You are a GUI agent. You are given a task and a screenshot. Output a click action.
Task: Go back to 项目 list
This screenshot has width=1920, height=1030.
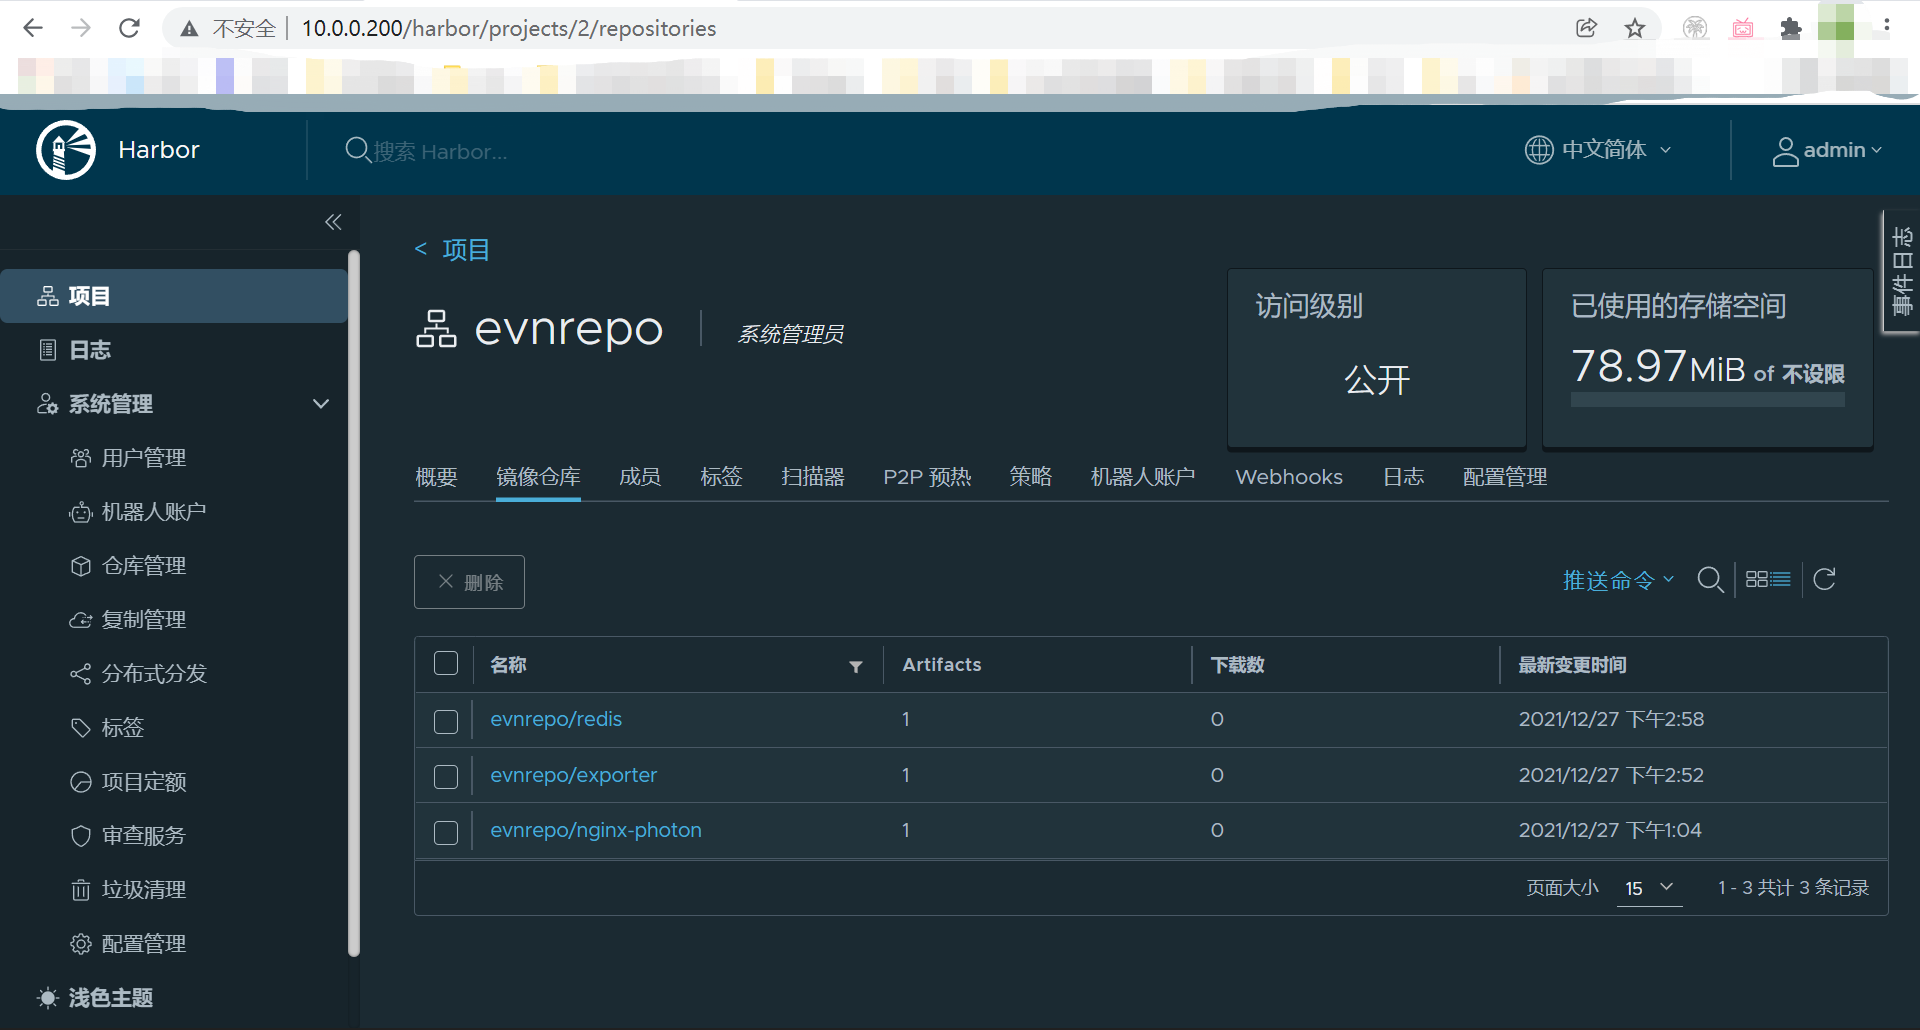tap(465, 250)
